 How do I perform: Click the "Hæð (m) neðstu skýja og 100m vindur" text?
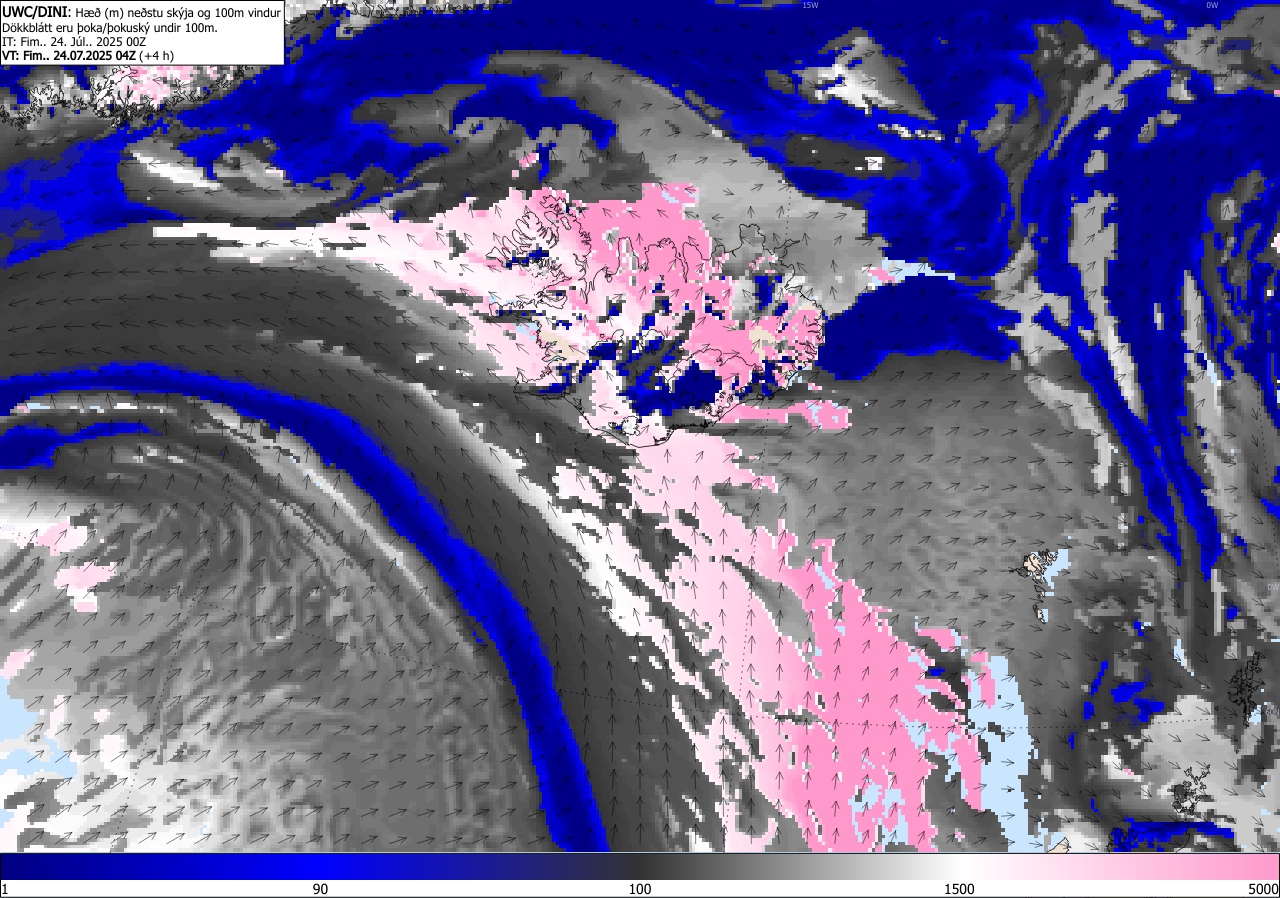(x=176, y=13)
